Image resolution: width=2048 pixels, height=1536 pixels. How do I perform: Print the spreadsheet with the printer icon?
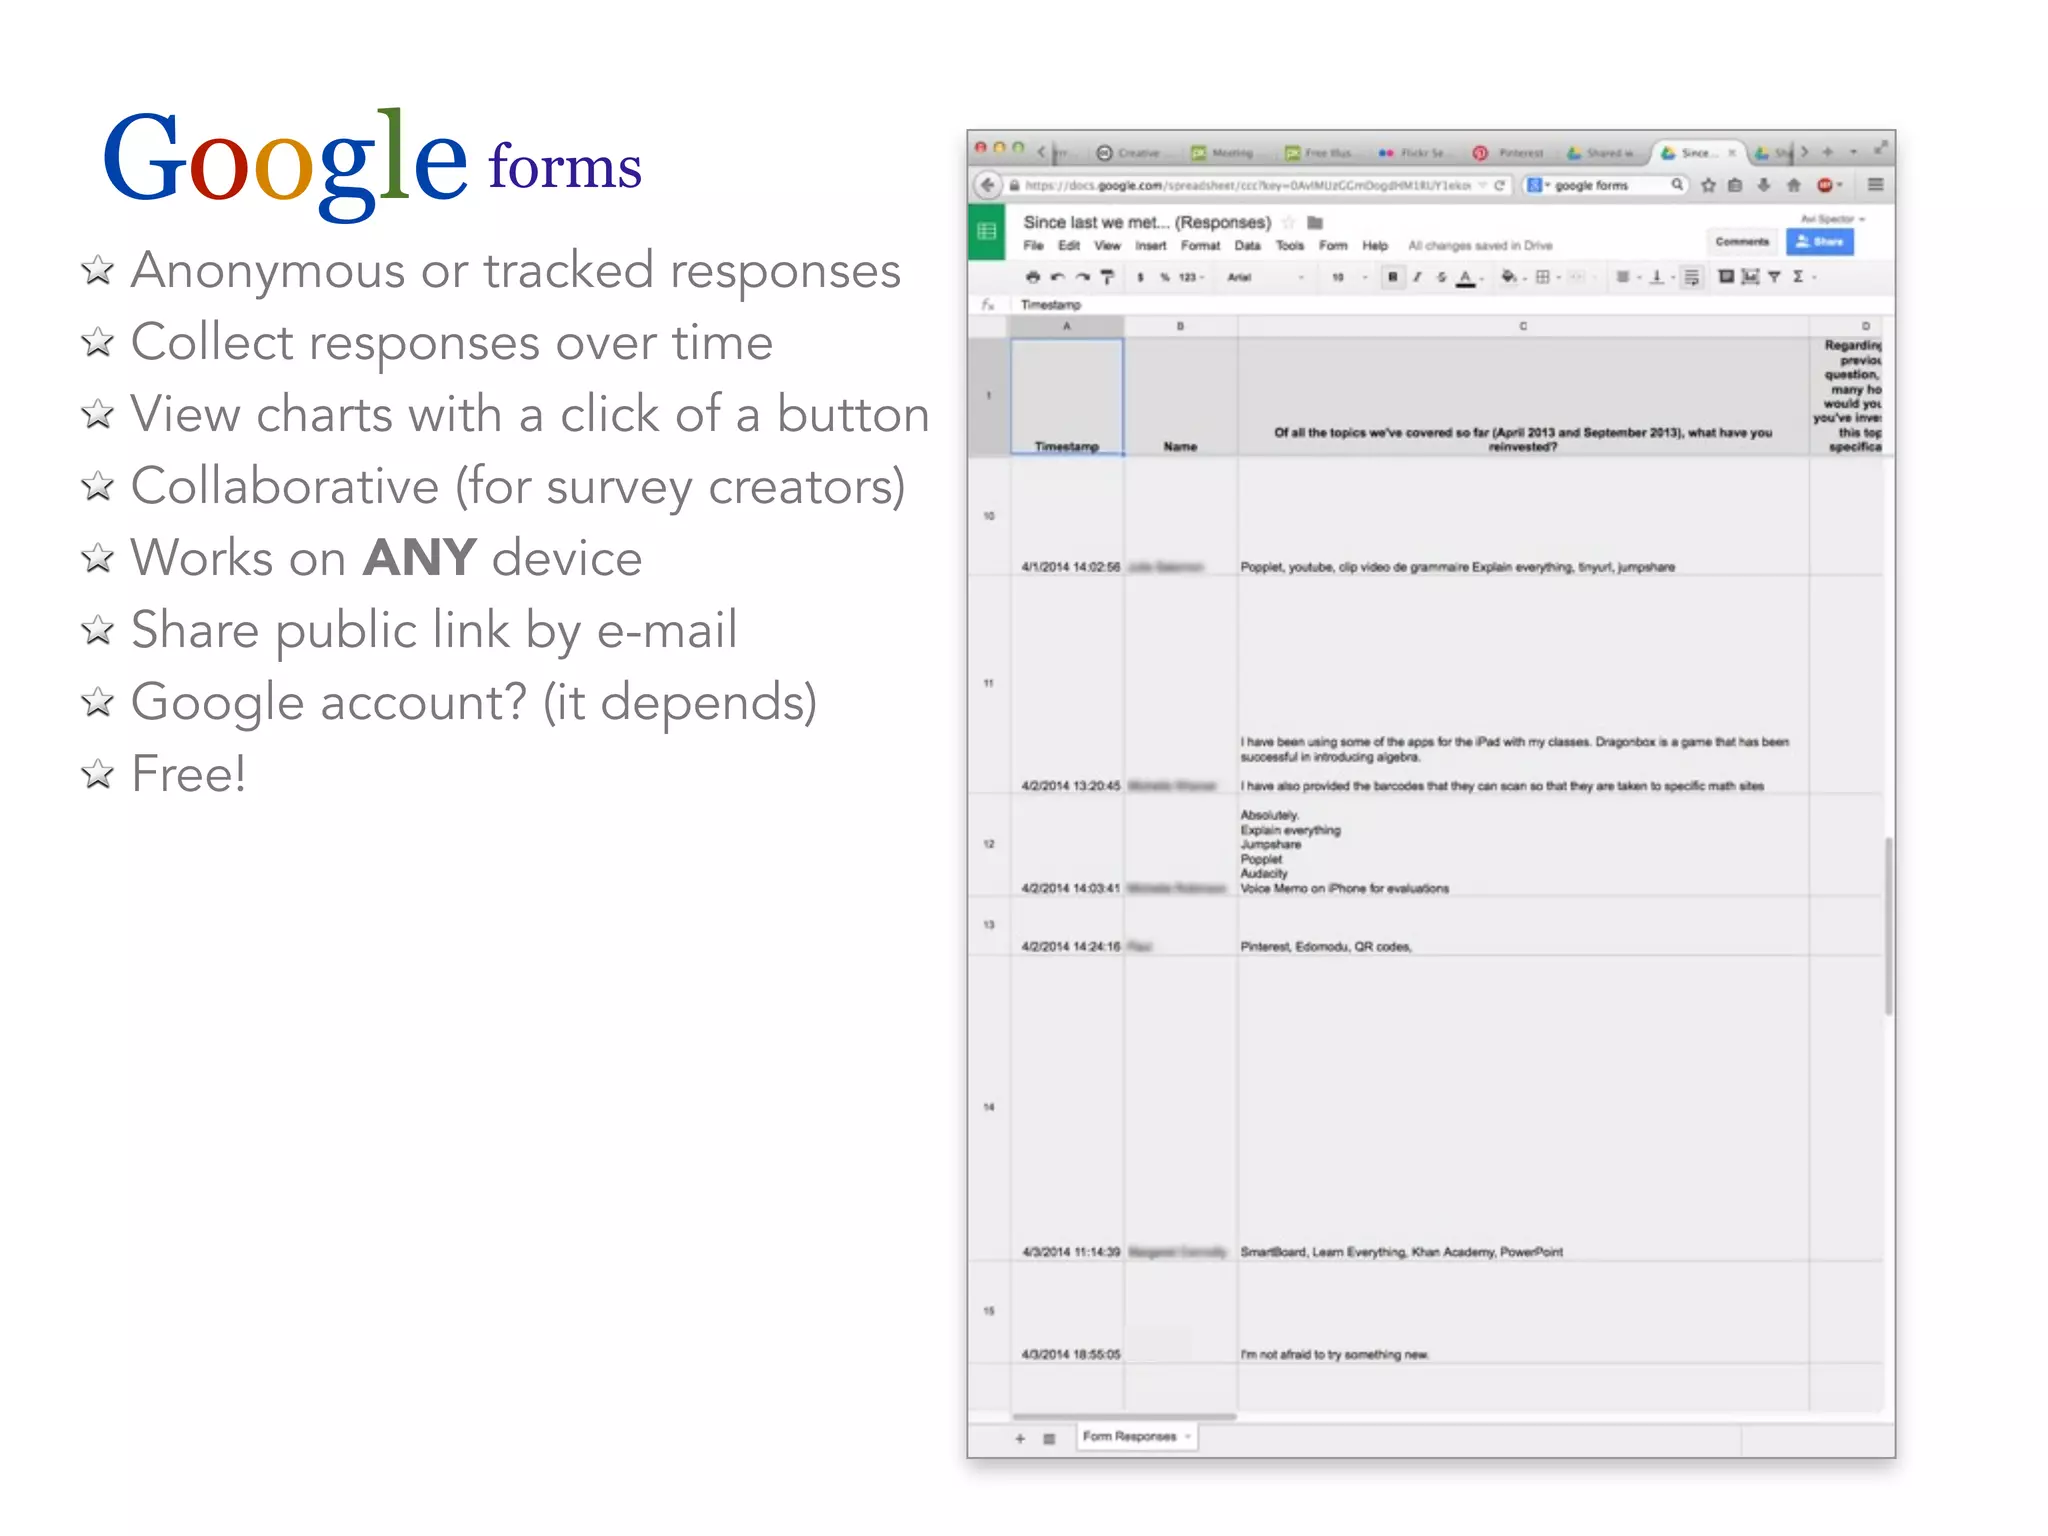pos(1033,277)
